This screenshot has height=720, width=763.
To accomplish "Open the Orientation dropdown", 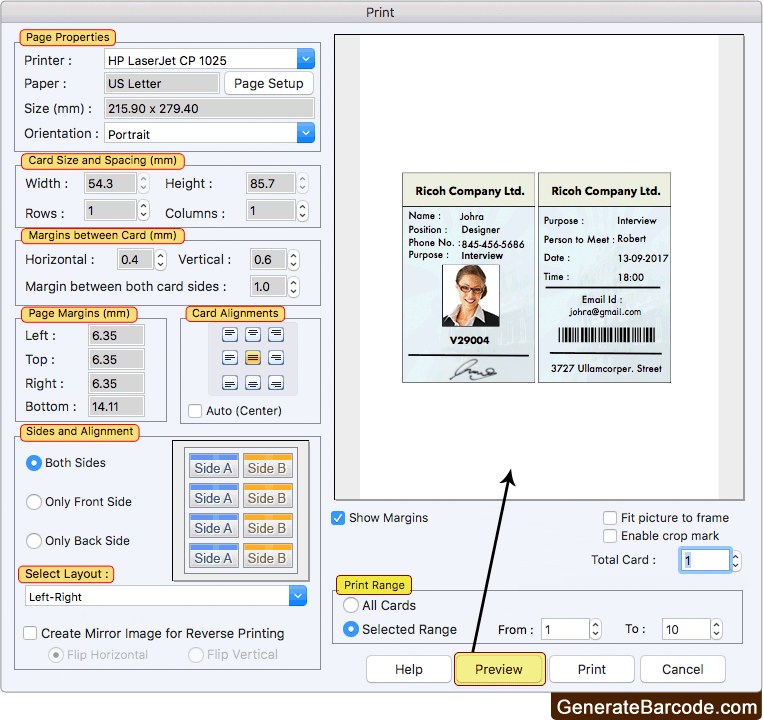I will click(306, 133).
